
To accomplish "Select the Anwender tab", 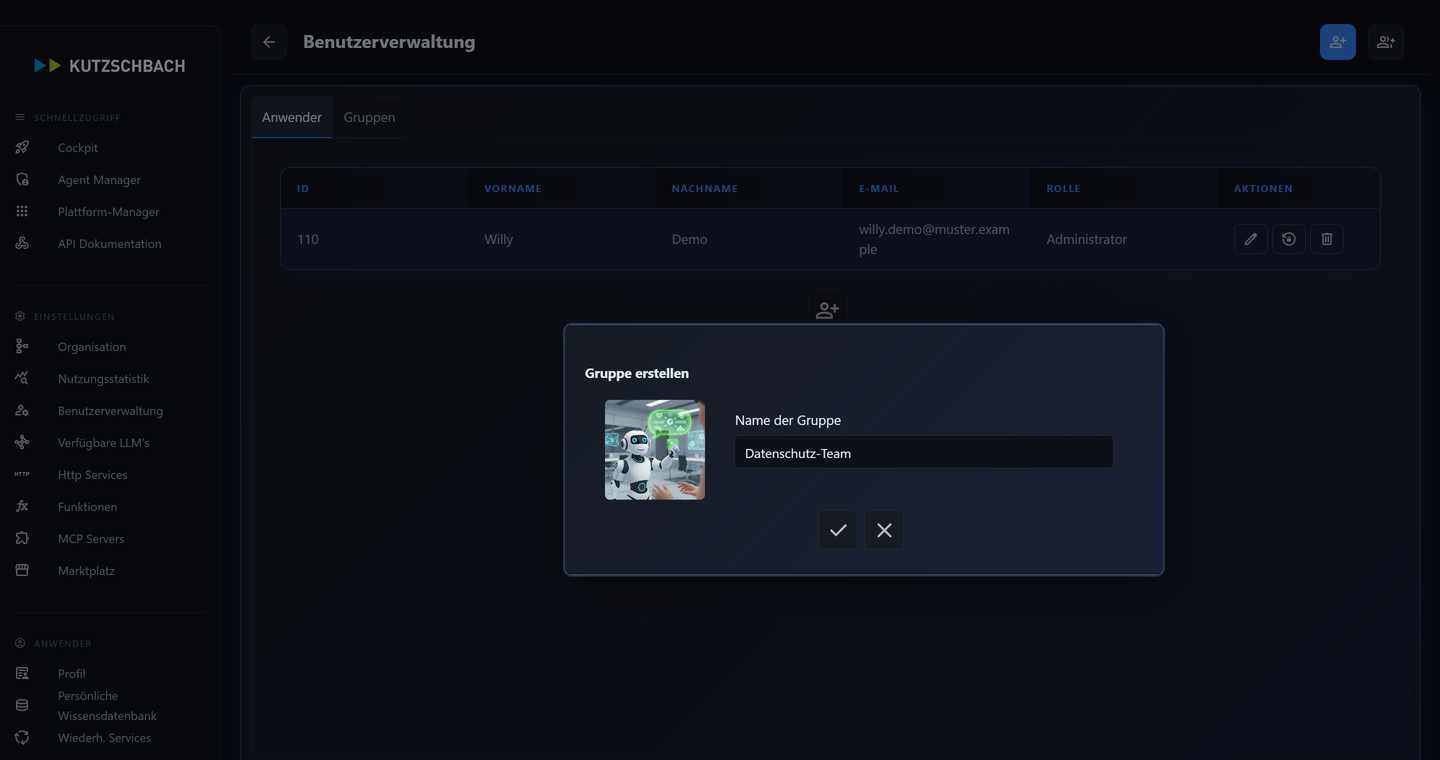I will [x=292, y=117].
